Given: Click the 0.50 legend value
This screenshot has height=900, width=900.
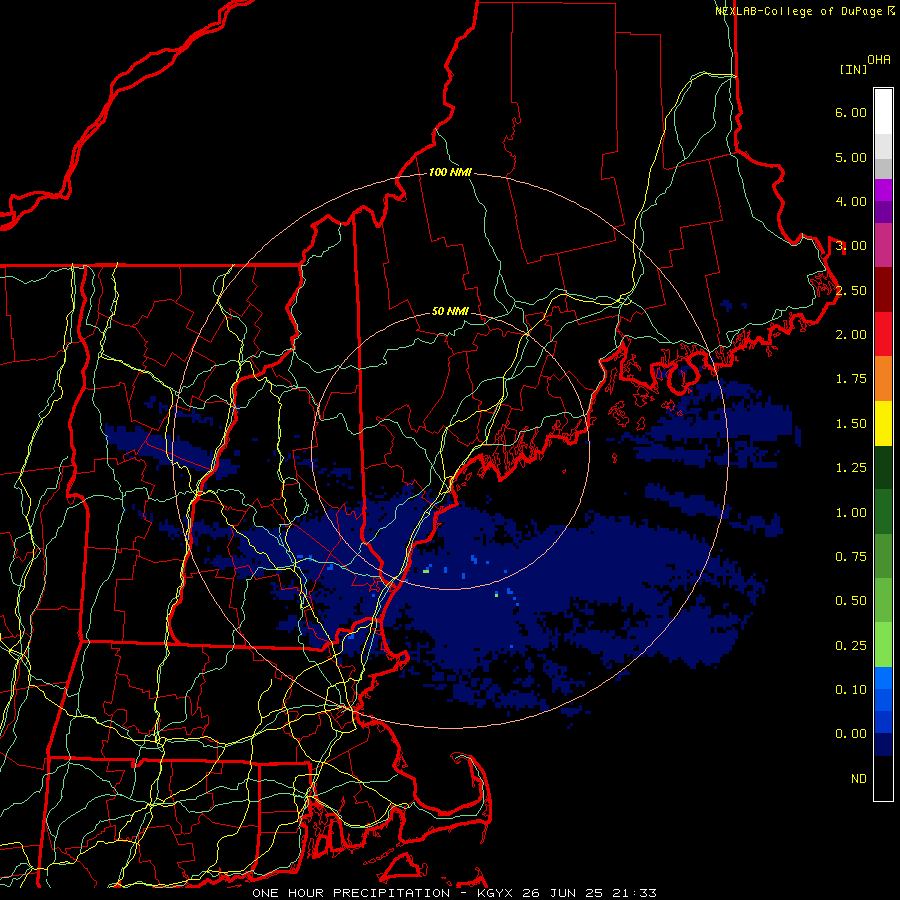Looking at the screenshot, I should pyautogui.click(x=851, y=601).
